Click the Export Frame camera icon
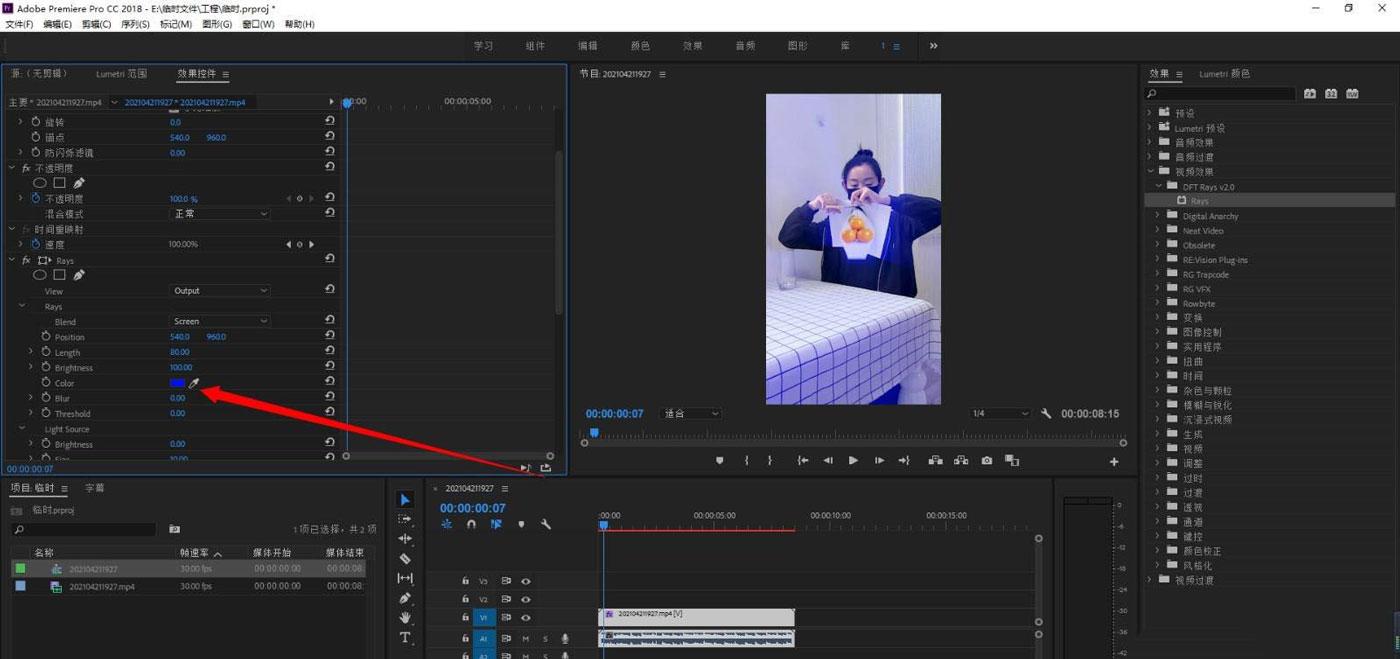The width and height of the screenshot is (1400, 659). [x=987, y=461]
